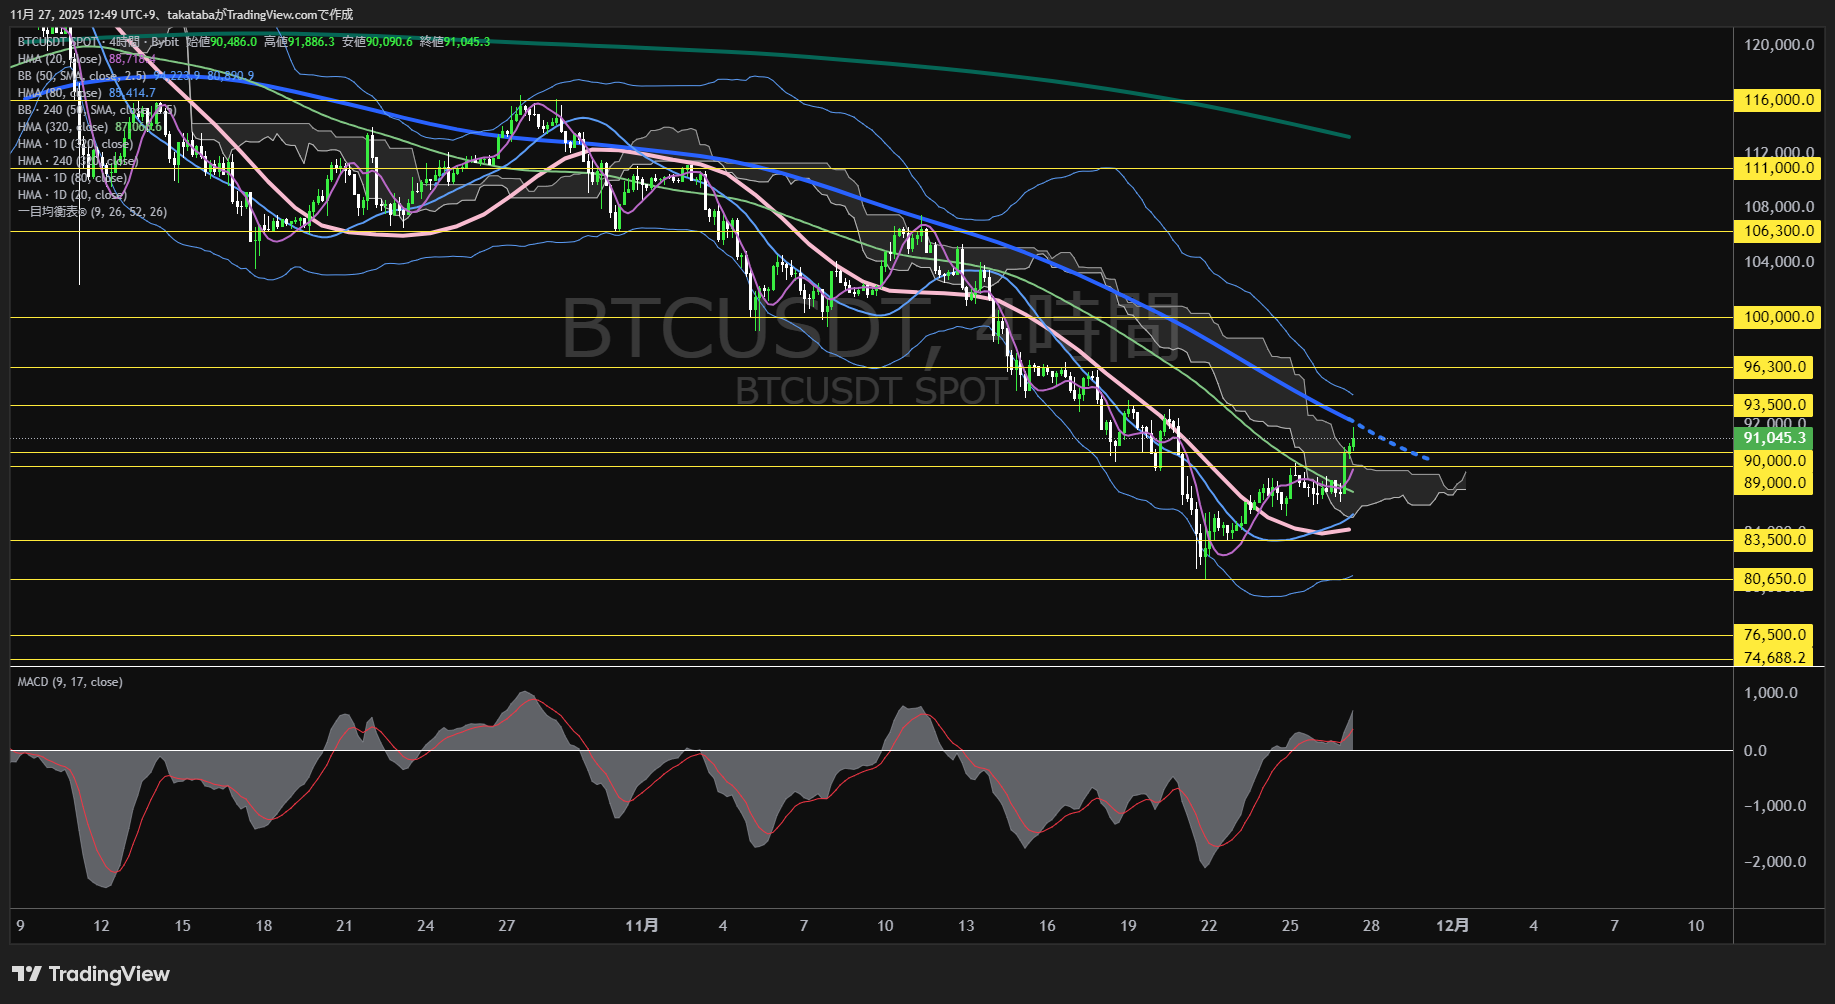
Task: Click the yellow 83,500.0 price level label
Action: pos(1774,539)
